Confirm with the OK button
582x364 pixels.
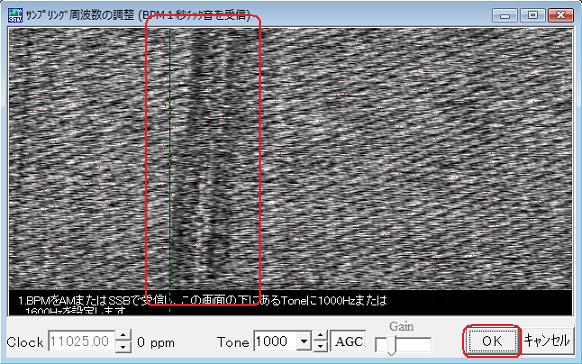click(x=492, y=341)
